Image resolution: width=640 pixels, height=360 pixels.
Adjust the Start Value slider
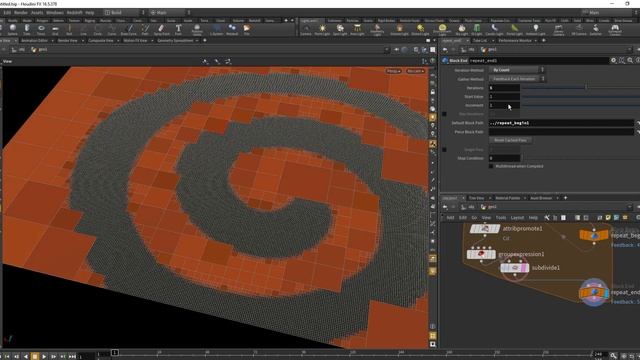click(581, 97)
